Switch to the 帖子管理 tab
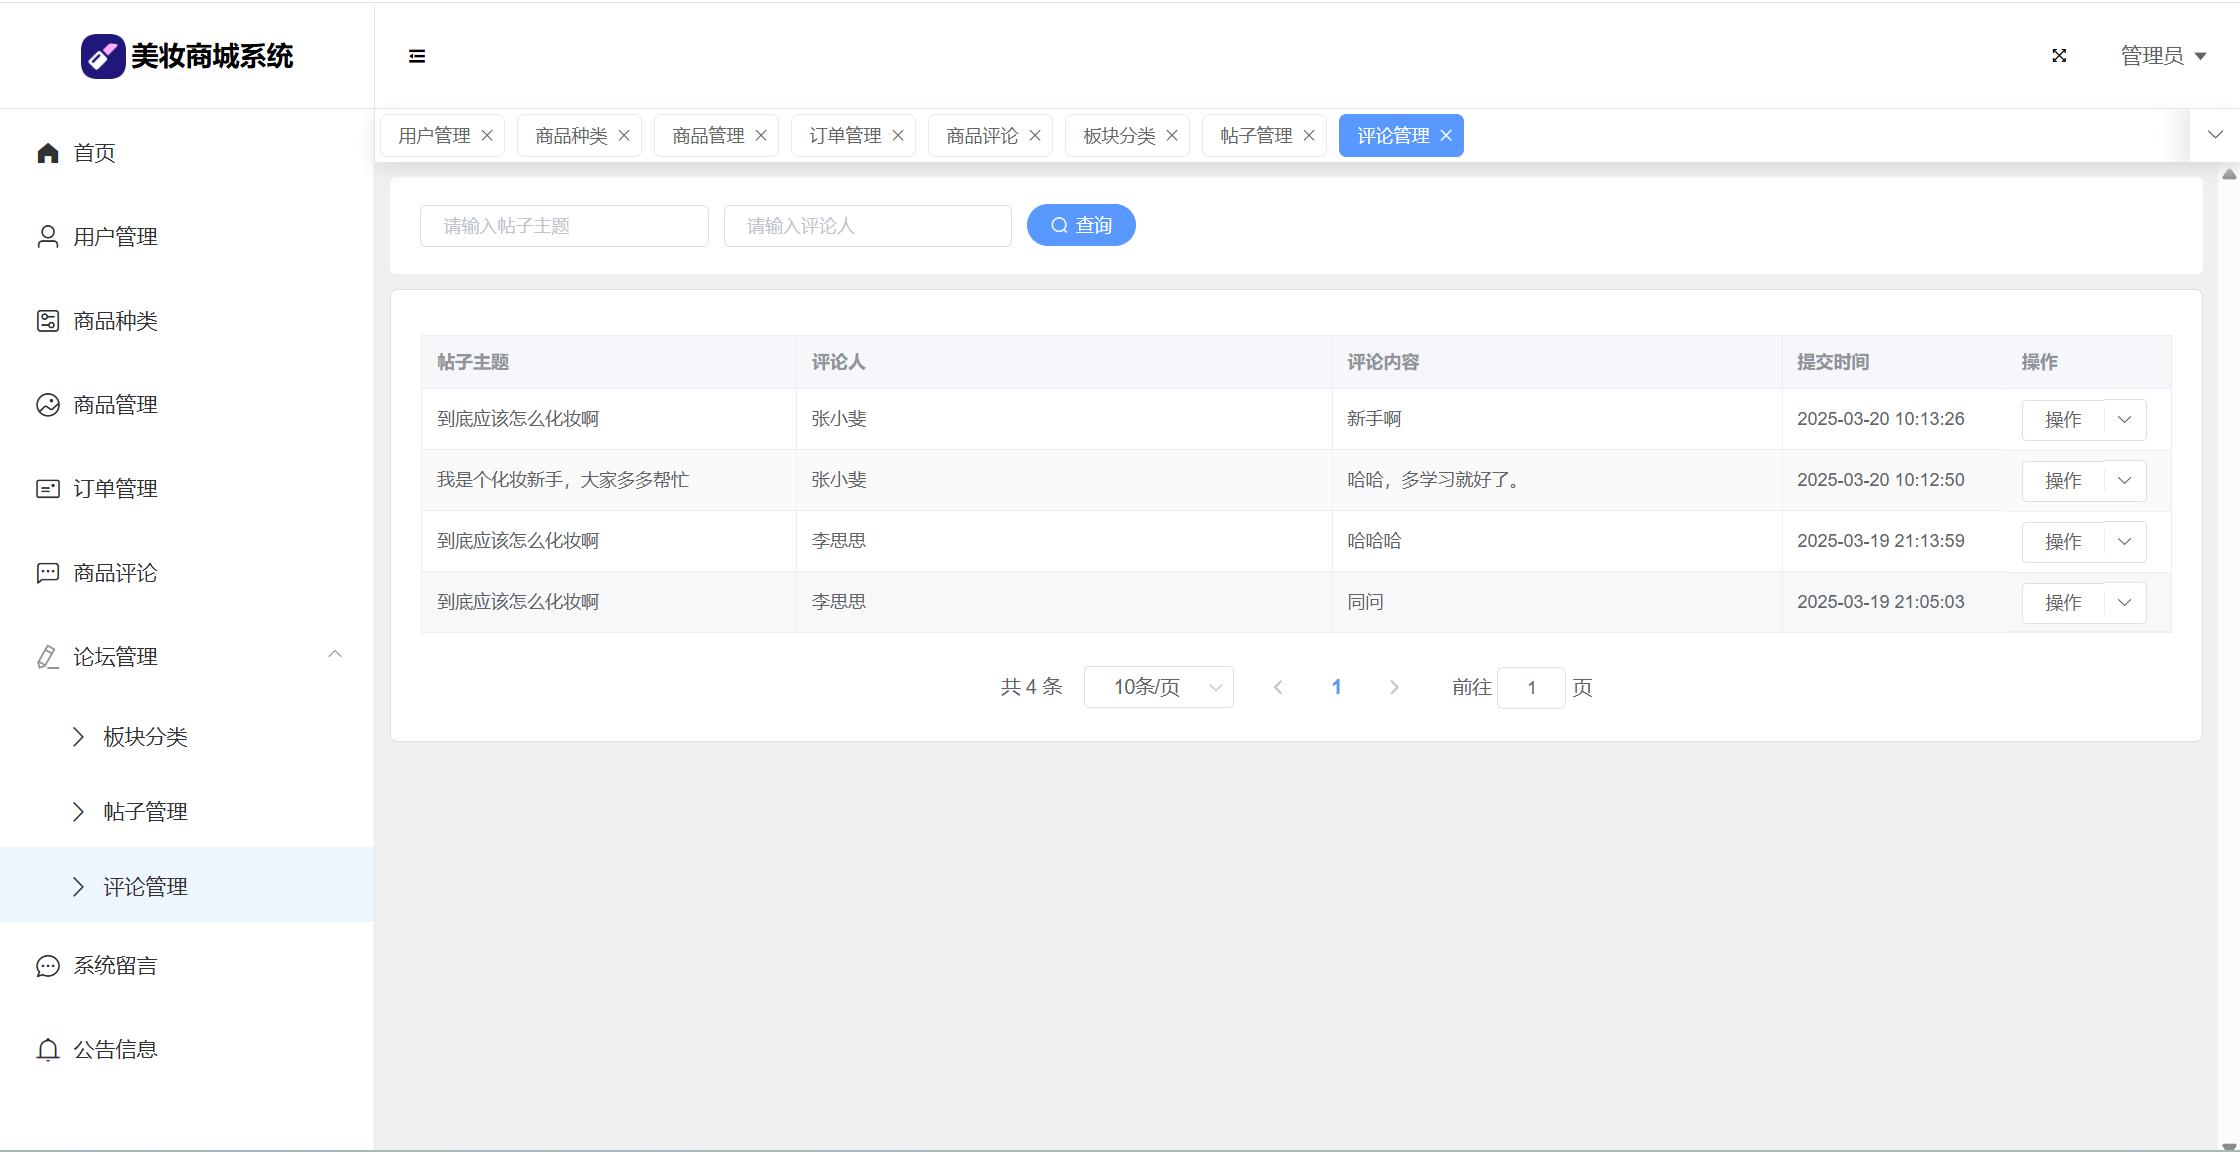This screenshot has height=1152, width=2240. point(1256,136)
